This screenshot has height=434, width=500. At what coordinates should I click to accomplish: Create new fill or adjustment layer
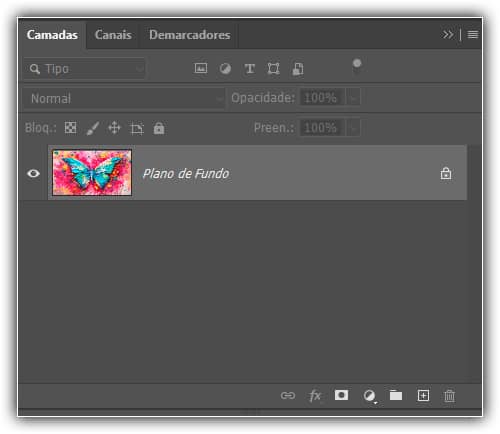(369, 396)
